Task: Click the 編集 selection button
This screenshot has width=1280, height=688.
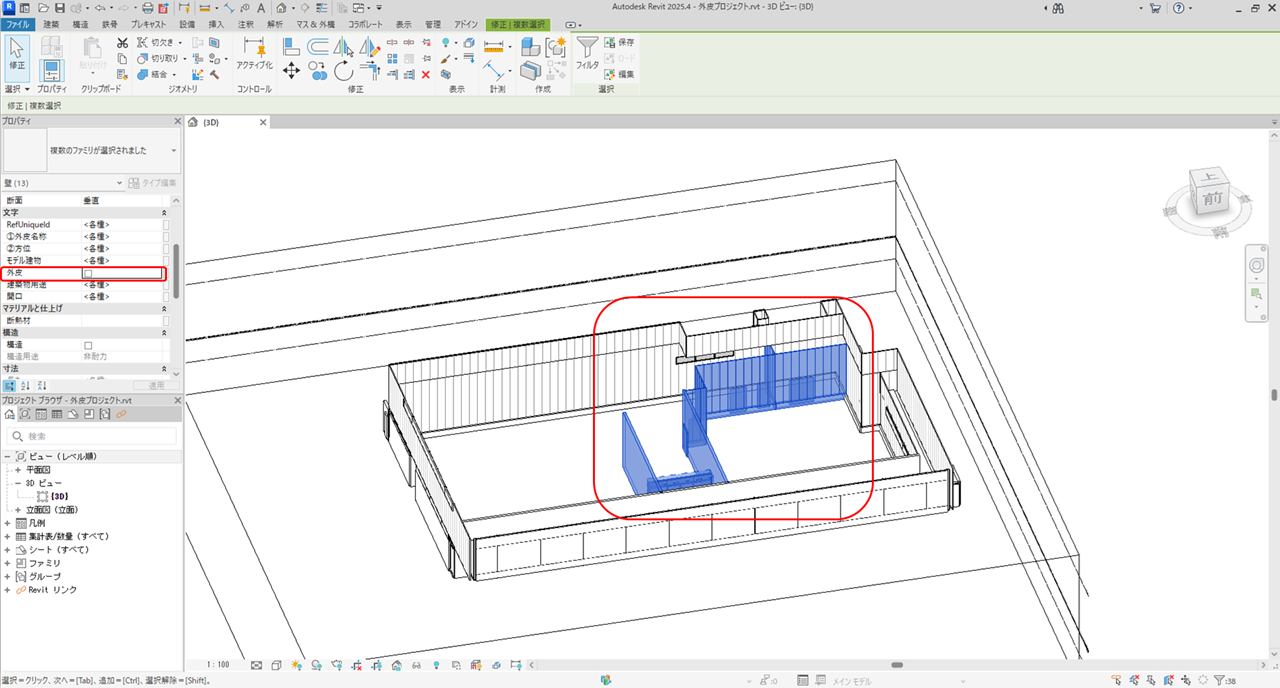Action: [x=619, y=74]
